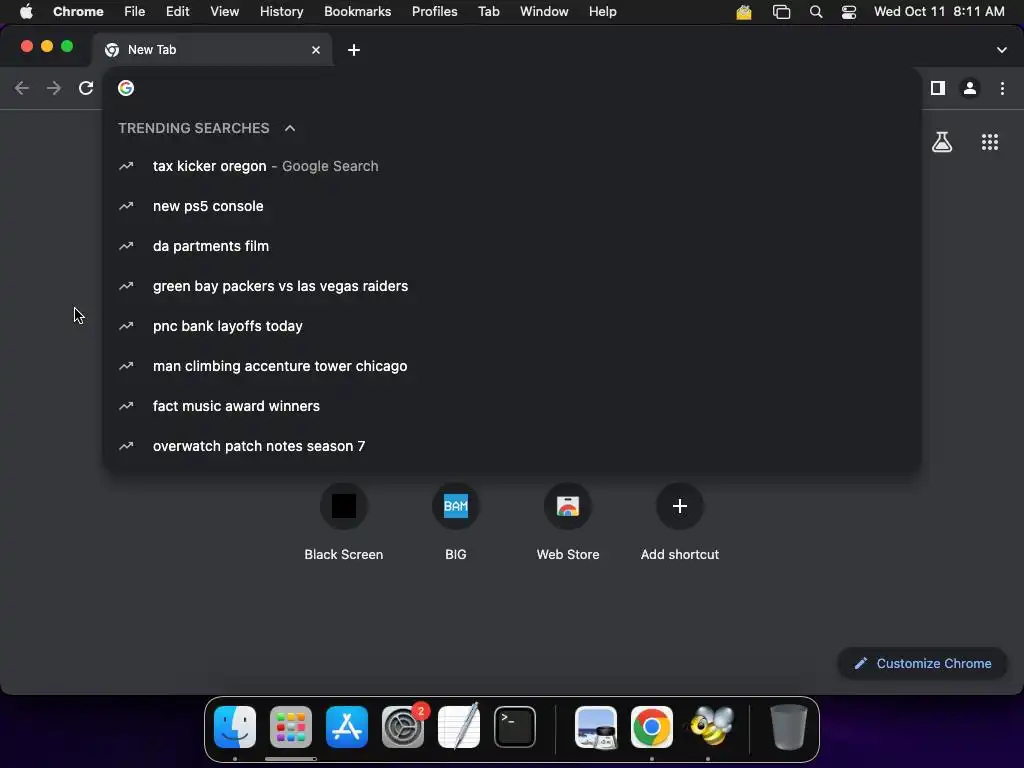Open Terminal from the dock
Viewport: 1024px width, 768px height.
pos(515,727)
